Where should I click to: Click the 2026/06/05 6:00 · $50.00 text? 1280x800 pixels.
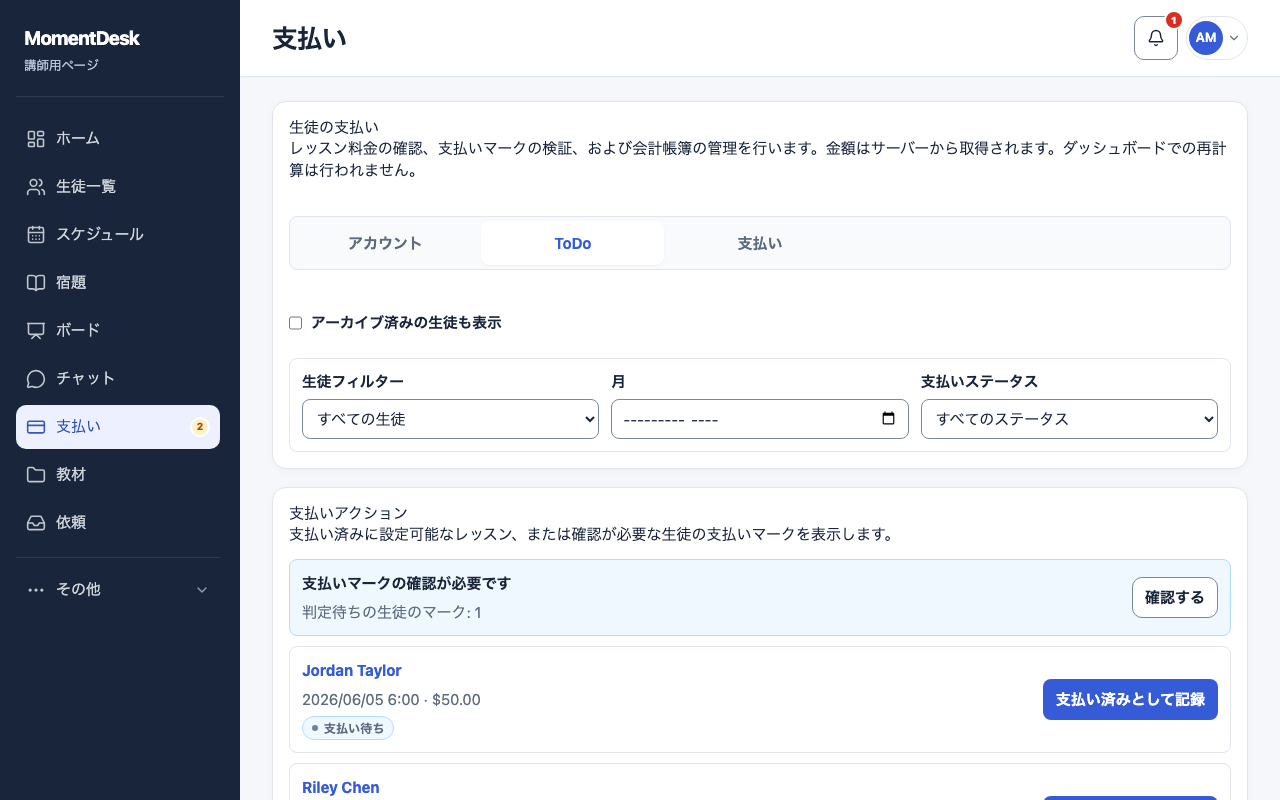pos(391,700)
